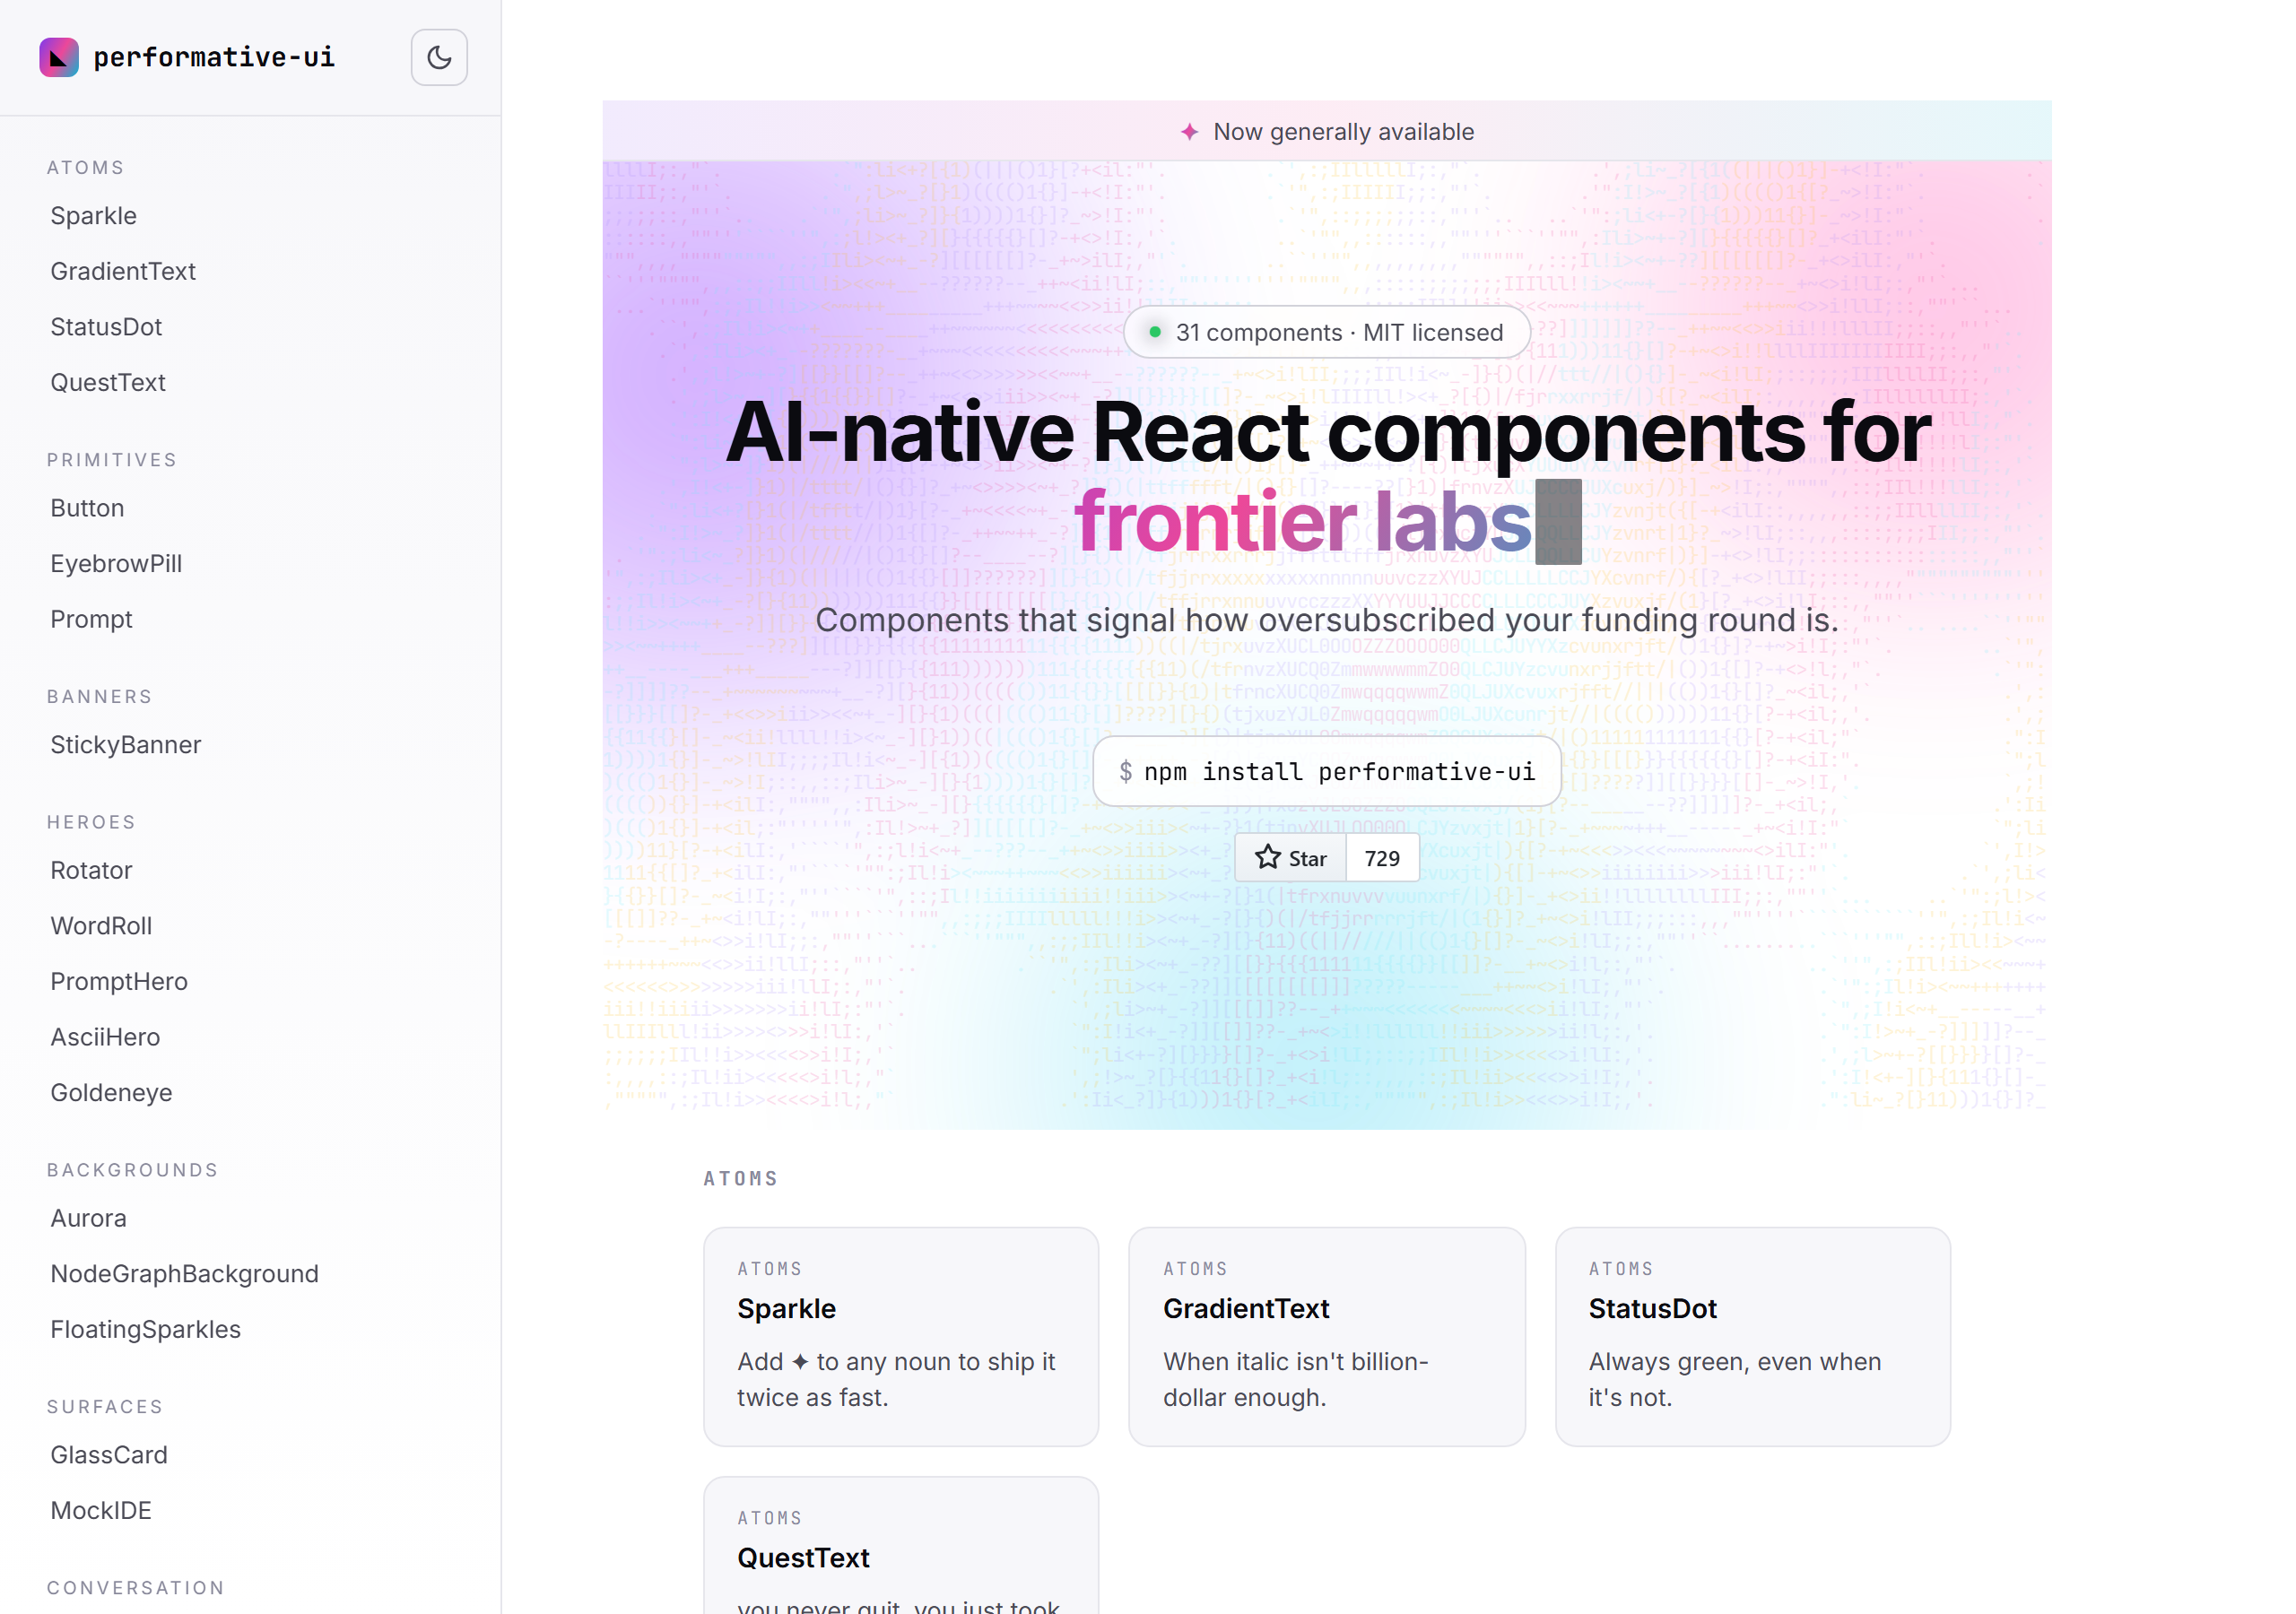Open the QuestText atom card
The image size is (2296, 1614).
click(901, 1545)
